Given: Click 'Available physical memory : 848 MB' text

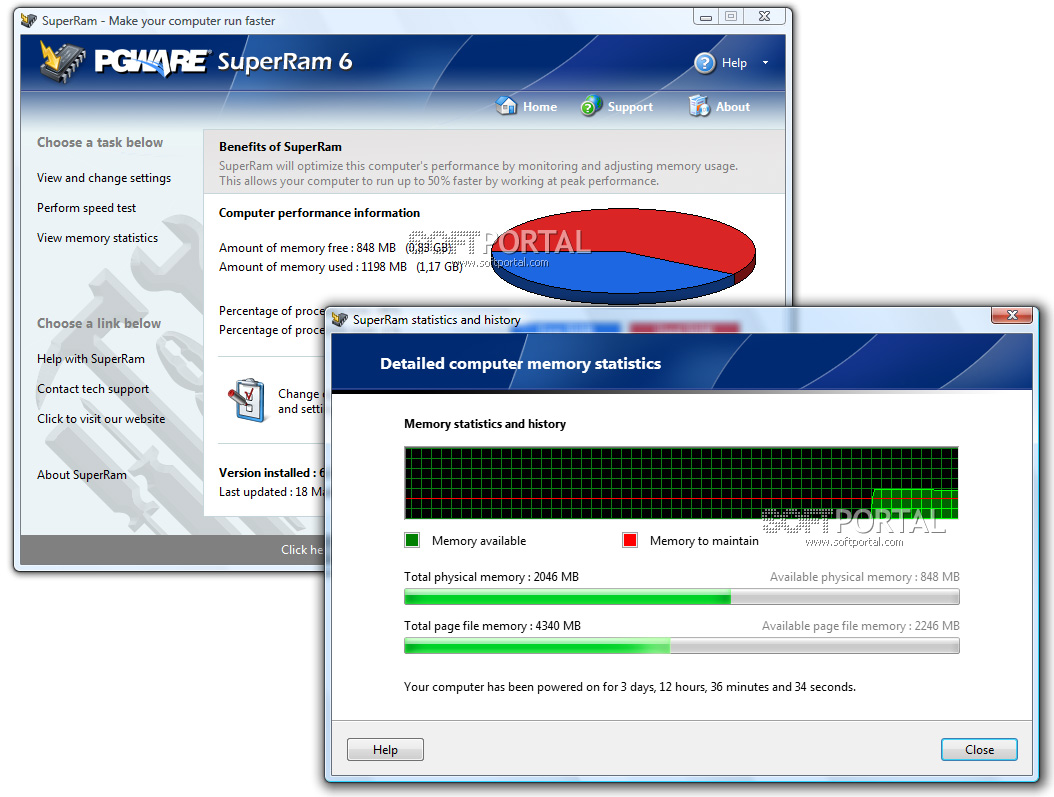Looking at the screenshot, I should click(x=864, y=577).
